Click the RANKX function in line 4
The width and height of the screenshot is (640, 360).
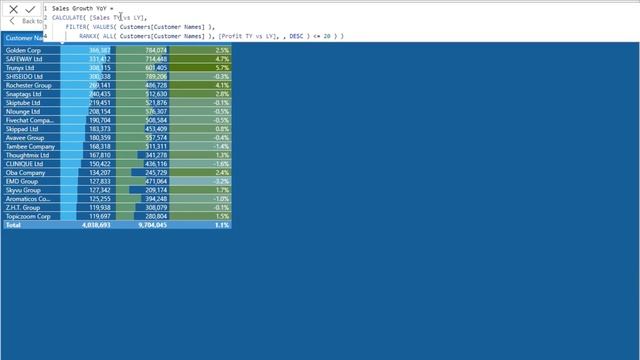pyautogui.click(x=88, y=36)
